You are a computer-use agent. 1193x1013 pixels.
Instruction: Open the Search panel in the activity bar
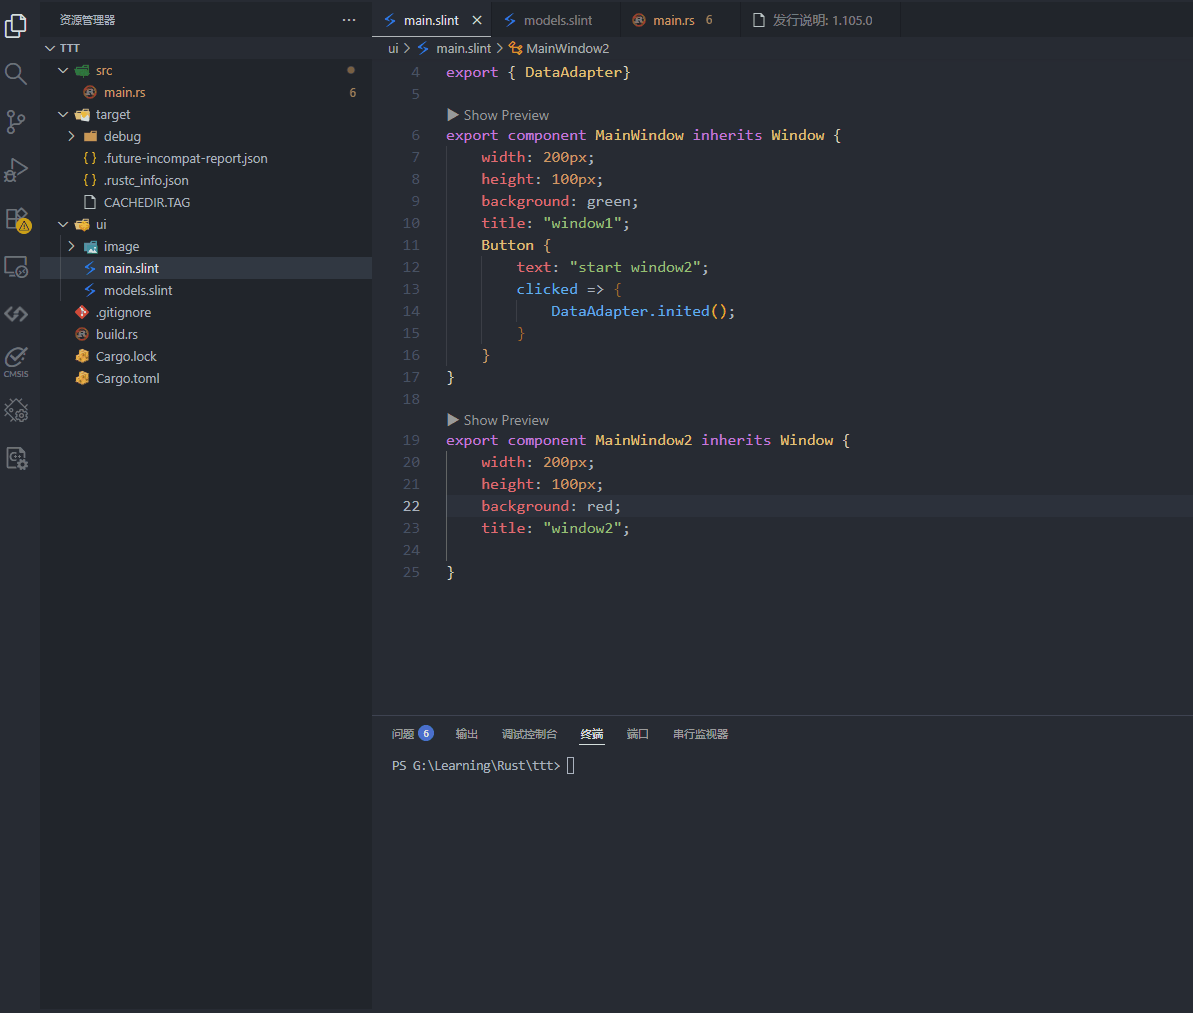[16, 73]
